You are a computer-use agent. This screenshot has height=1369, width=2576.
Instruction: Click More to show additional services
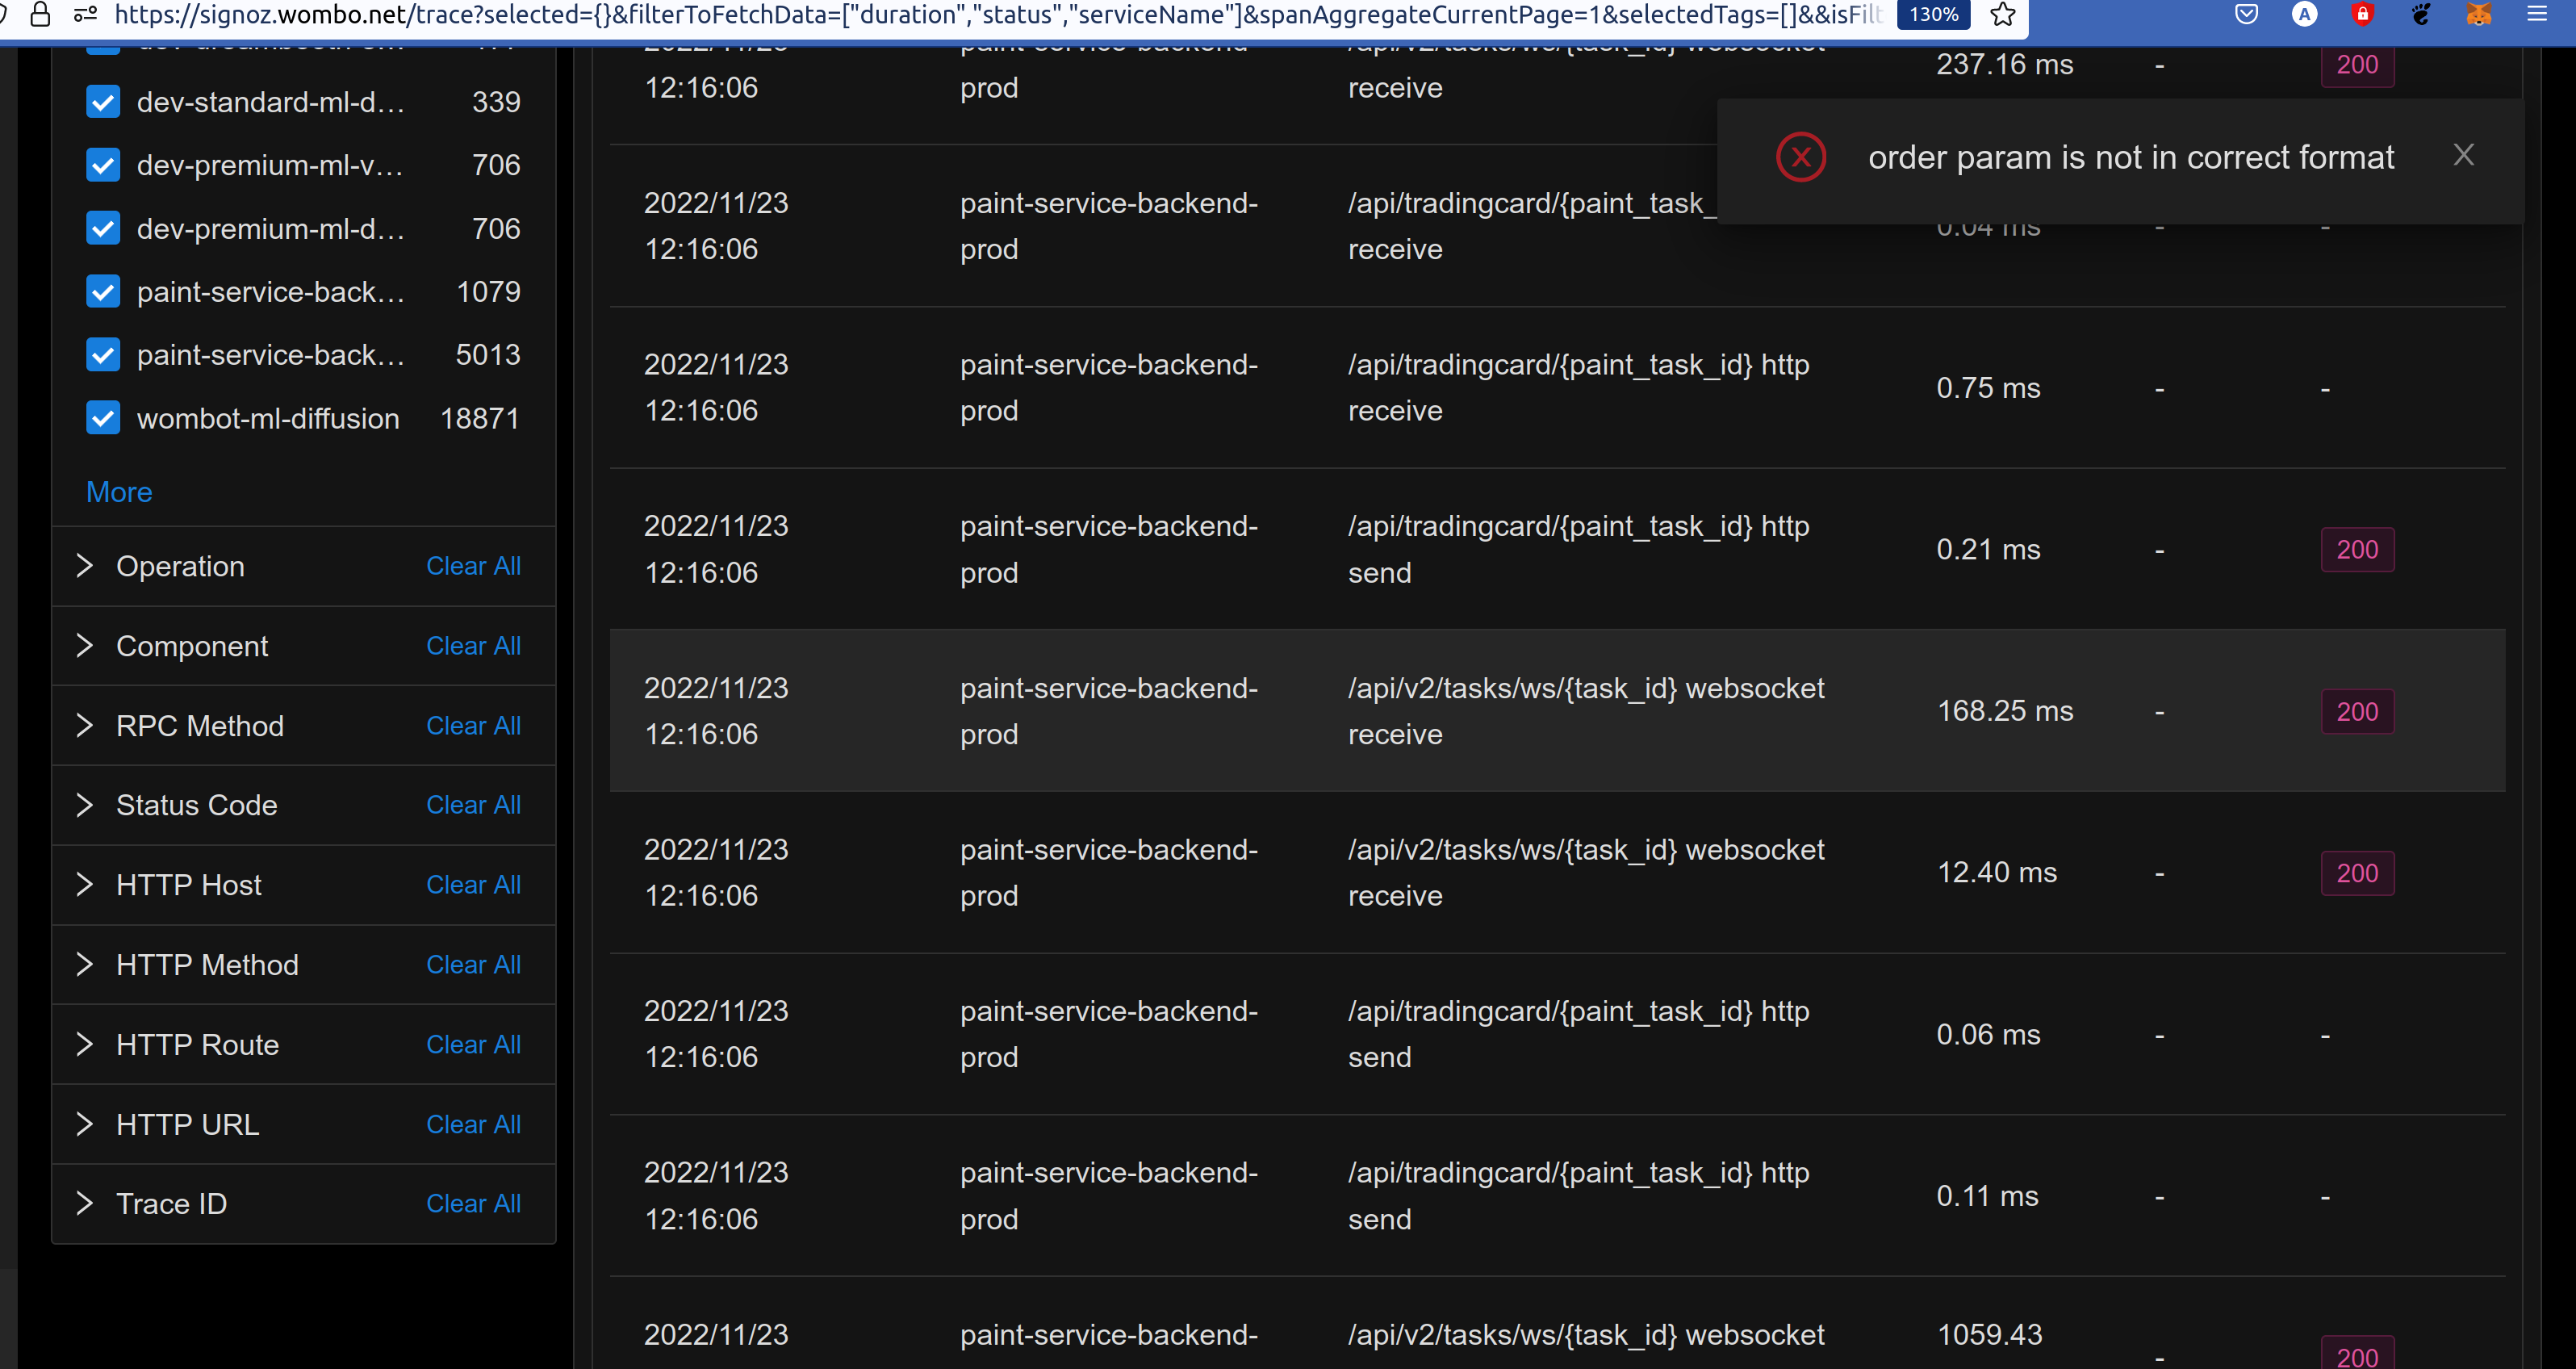(x=119, y=492)
